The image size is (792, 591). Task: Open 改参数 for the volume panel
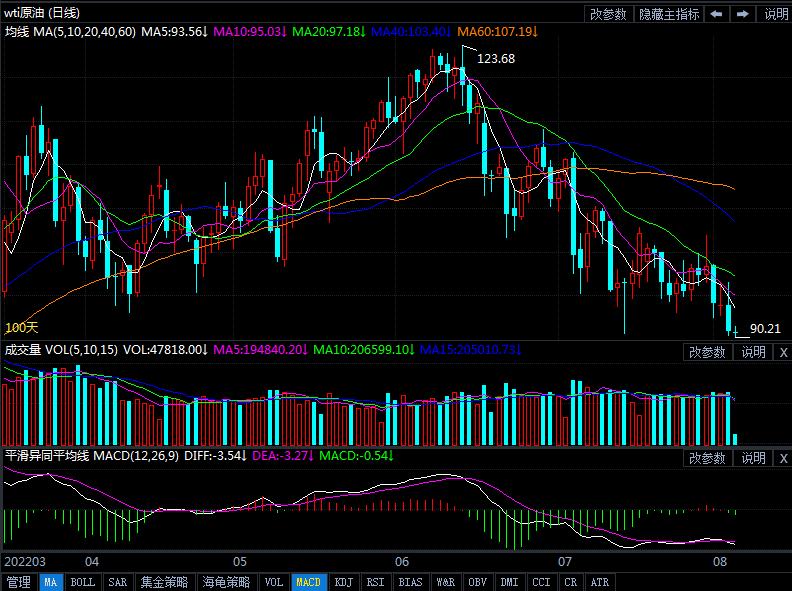(707, 352)
